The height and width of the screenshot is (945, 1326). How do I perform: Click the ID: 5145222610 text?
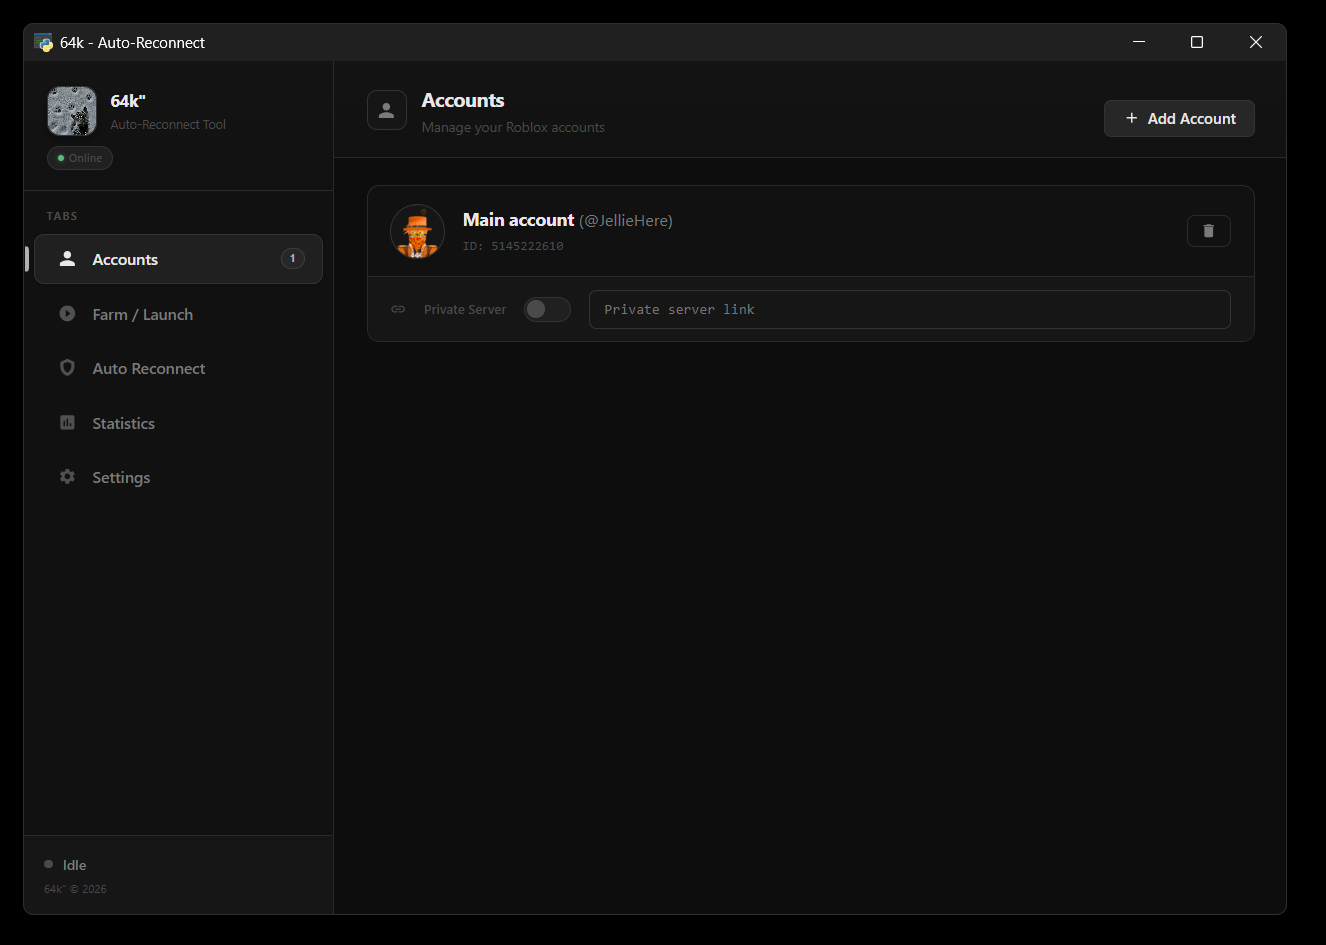[513, 246]
